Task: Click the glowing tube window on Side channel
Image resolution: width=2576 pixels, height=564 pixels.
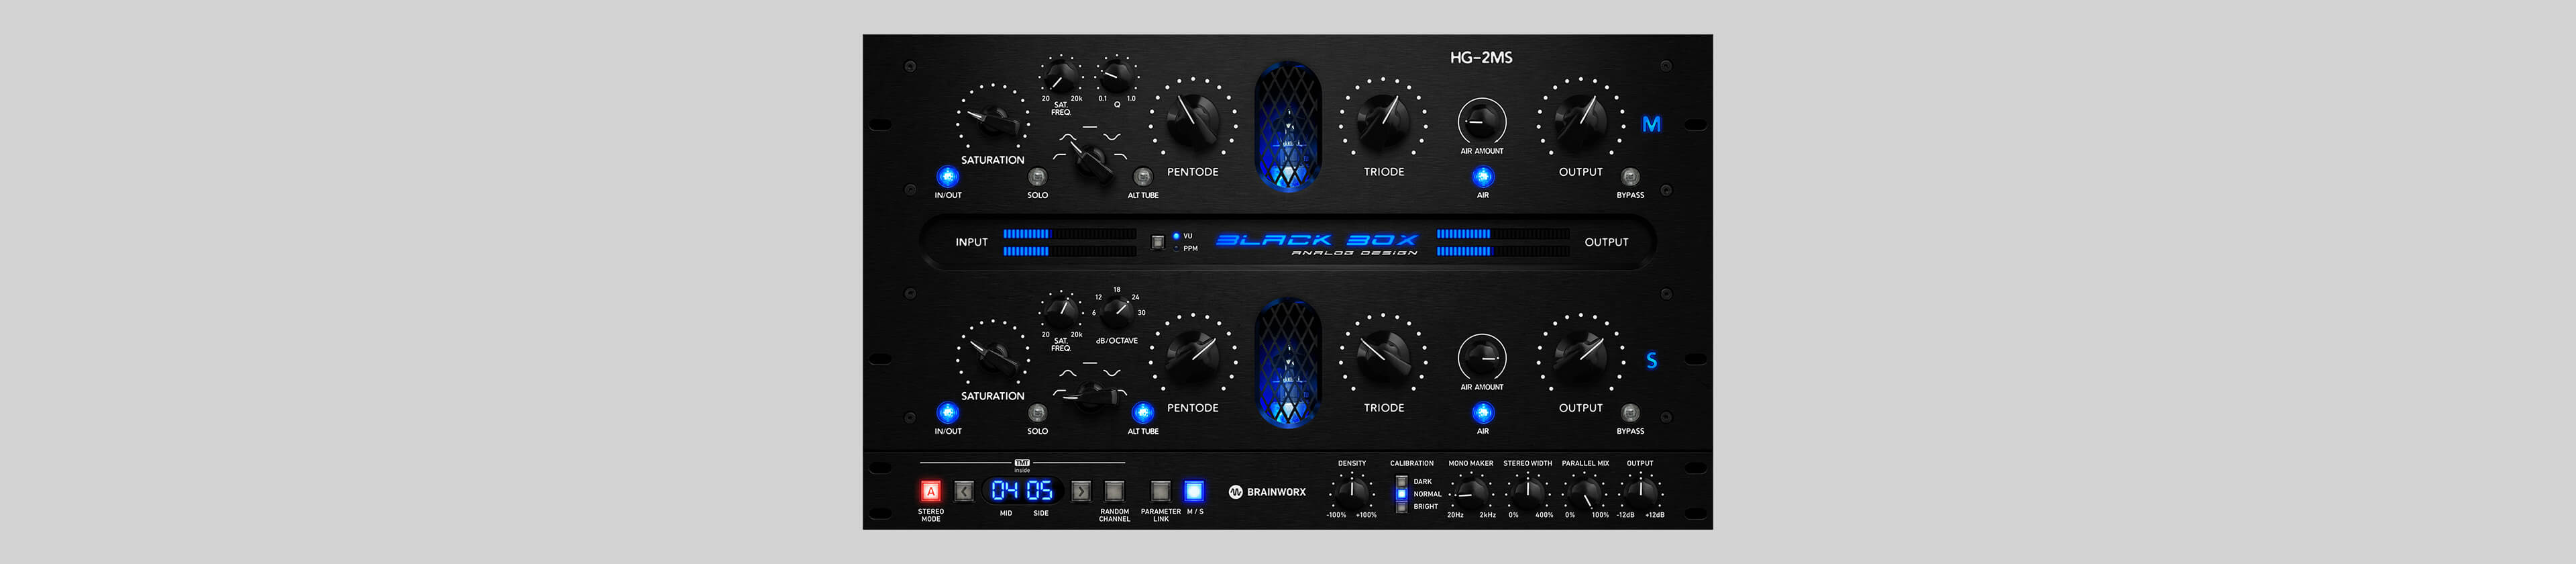Action: click(1288, 362)
